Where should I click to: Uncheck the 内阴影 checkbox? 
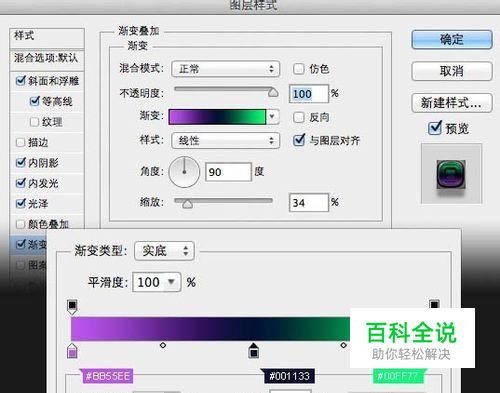[21, 162]
